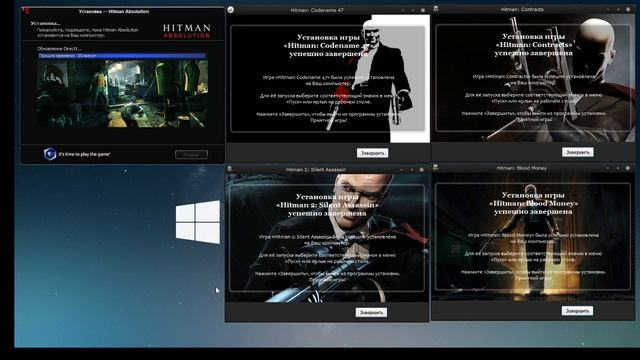Minimize the Hitman 2: Silent Assassin window
The image size is (640, 360).
402,169
